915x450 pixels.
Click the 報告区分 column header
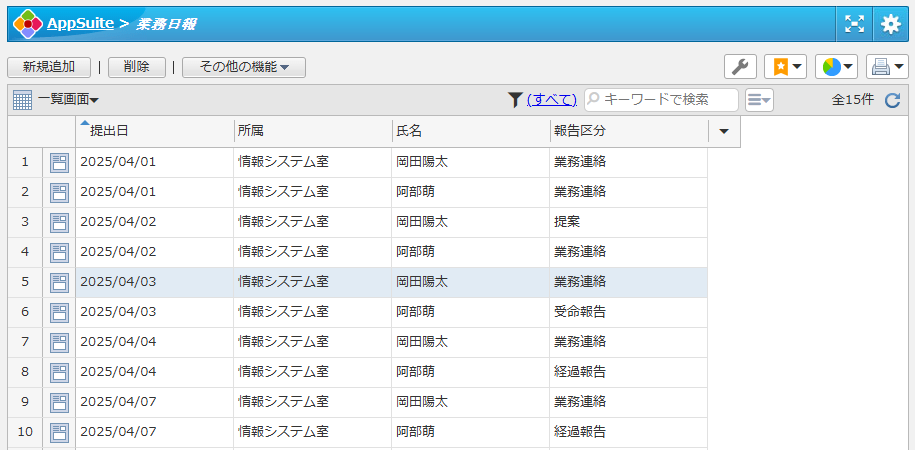[580, 131]
